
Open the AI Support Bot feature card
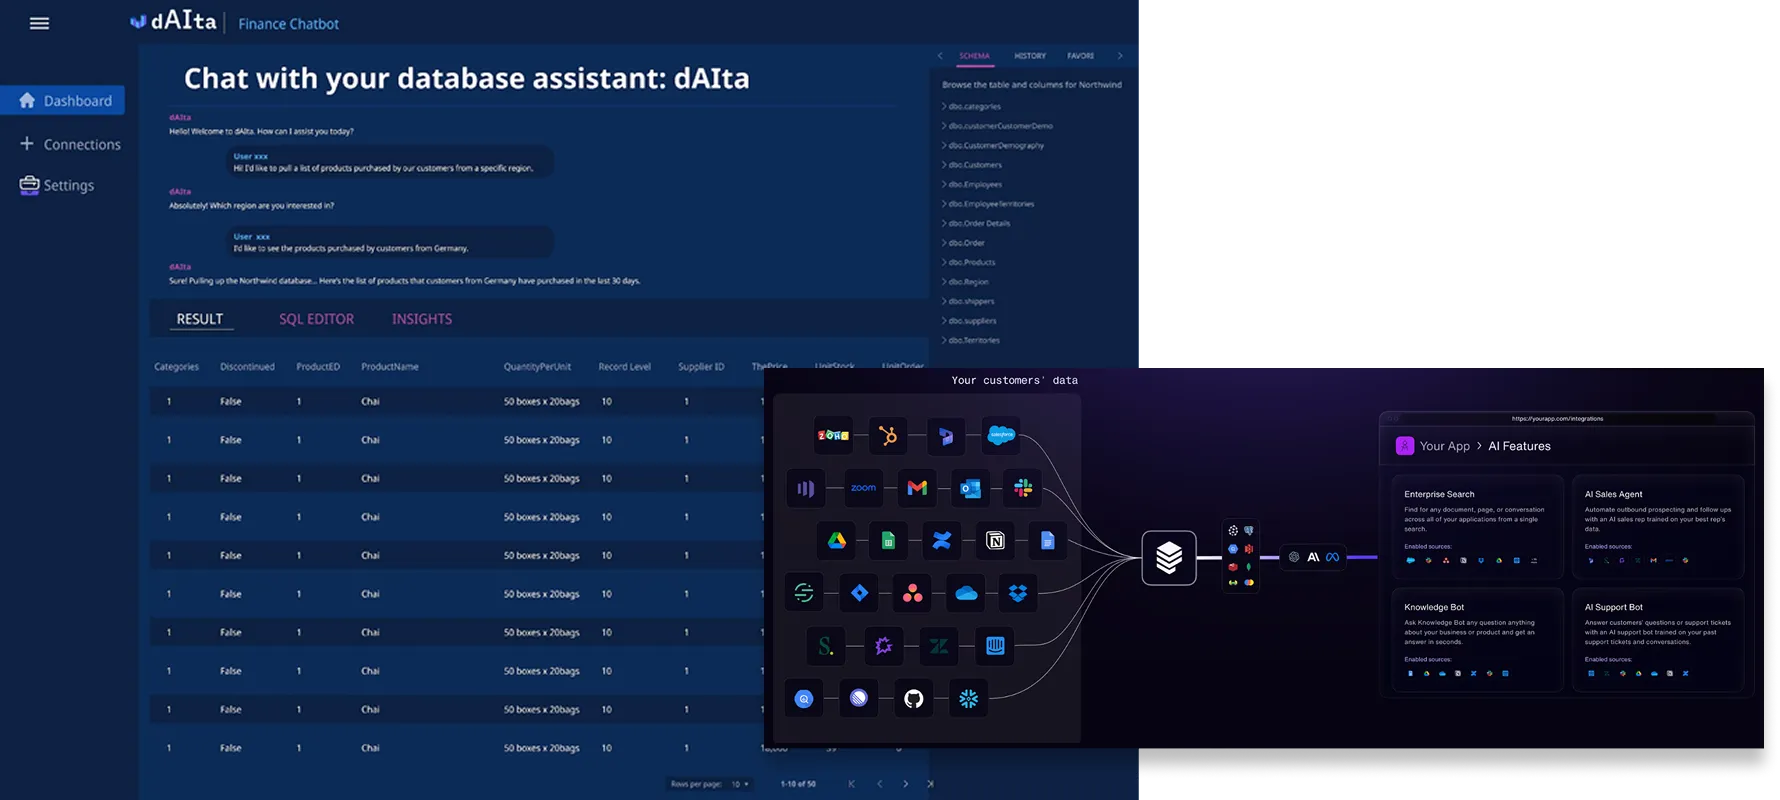point(1658,639)
